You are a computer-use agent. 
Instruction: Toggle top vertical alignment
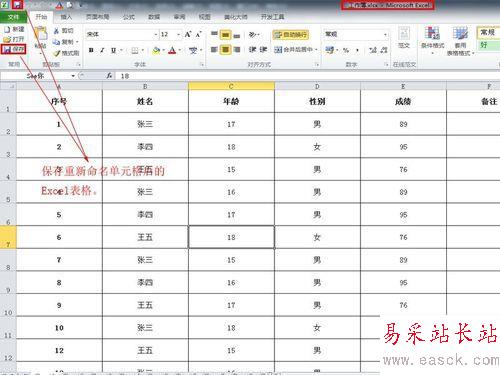tap(214, 35)
